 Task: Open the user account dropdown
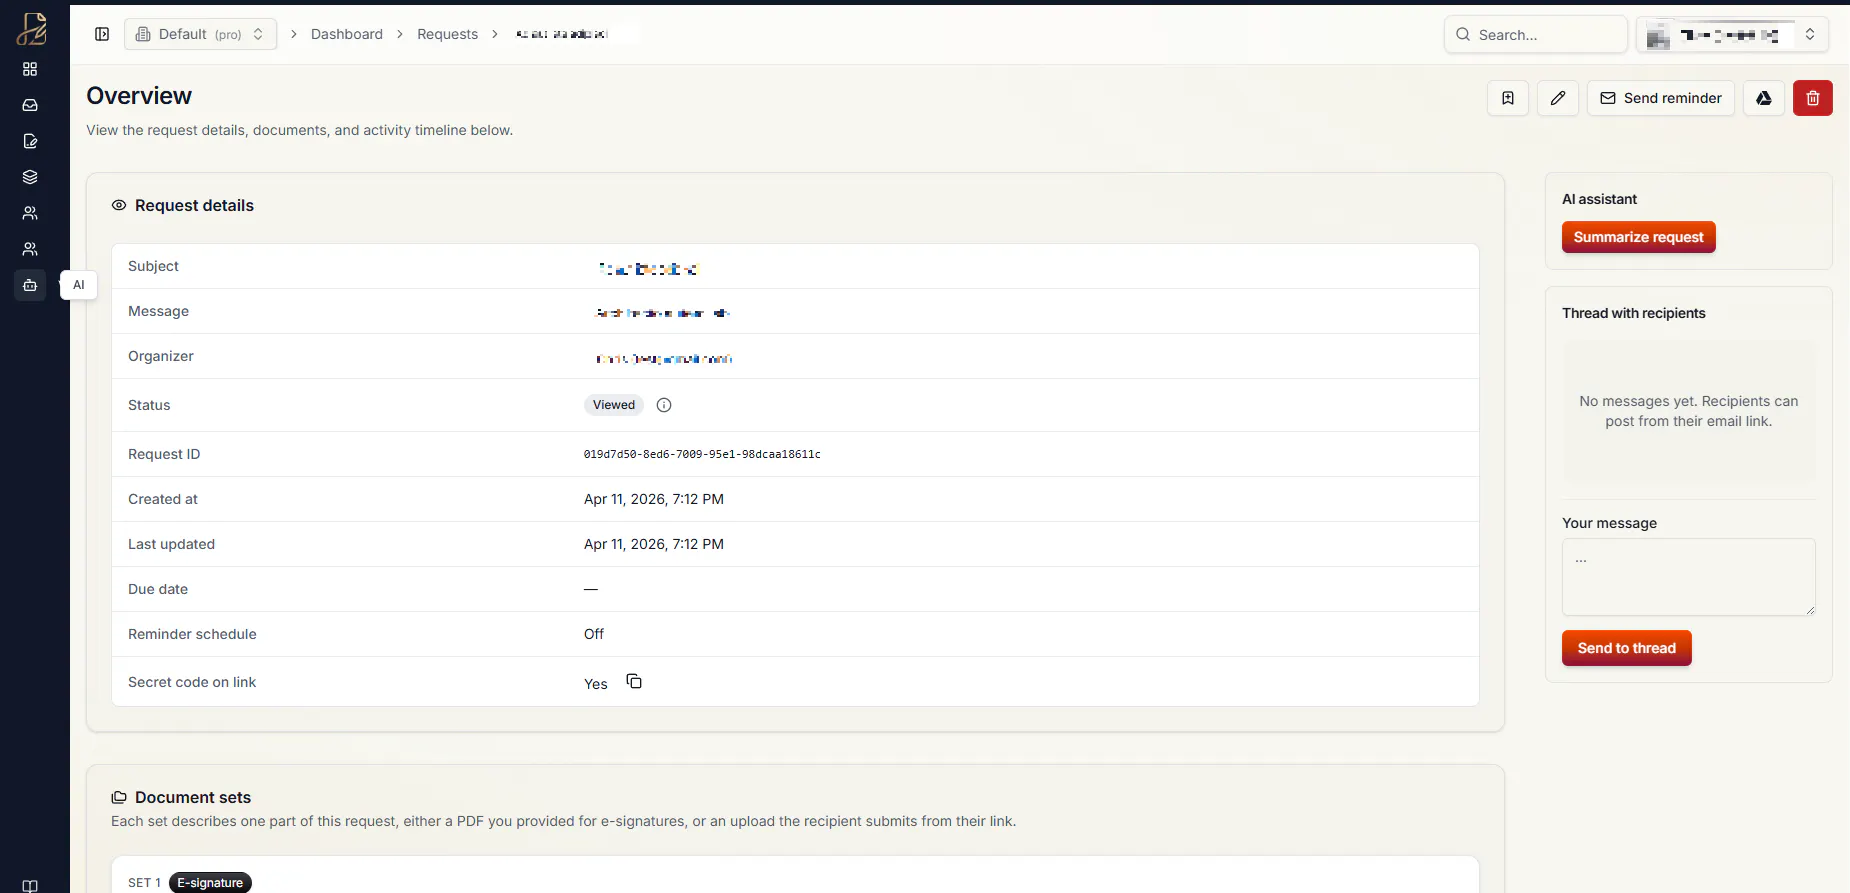1733,34
